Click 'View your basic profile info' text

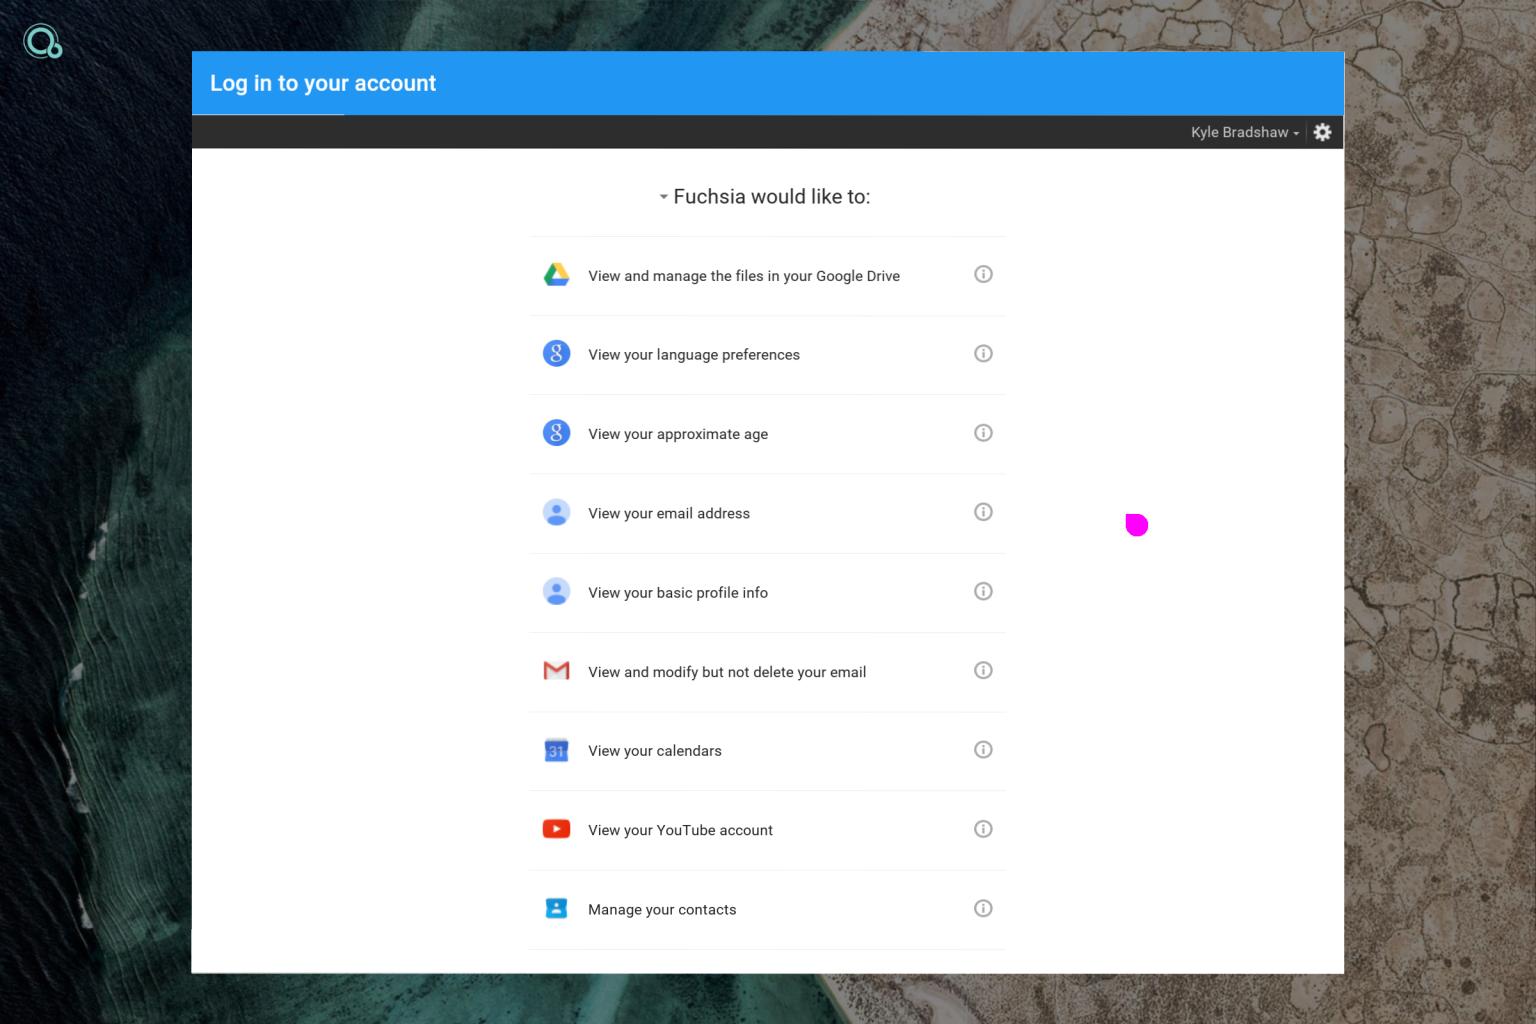[677, 593]
